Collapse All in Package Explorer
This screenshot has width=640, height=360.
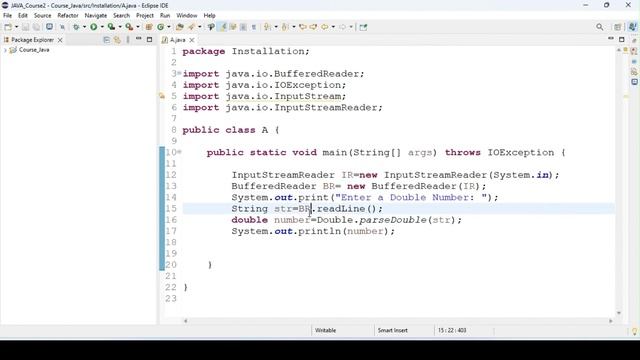(x=107, y=40)
